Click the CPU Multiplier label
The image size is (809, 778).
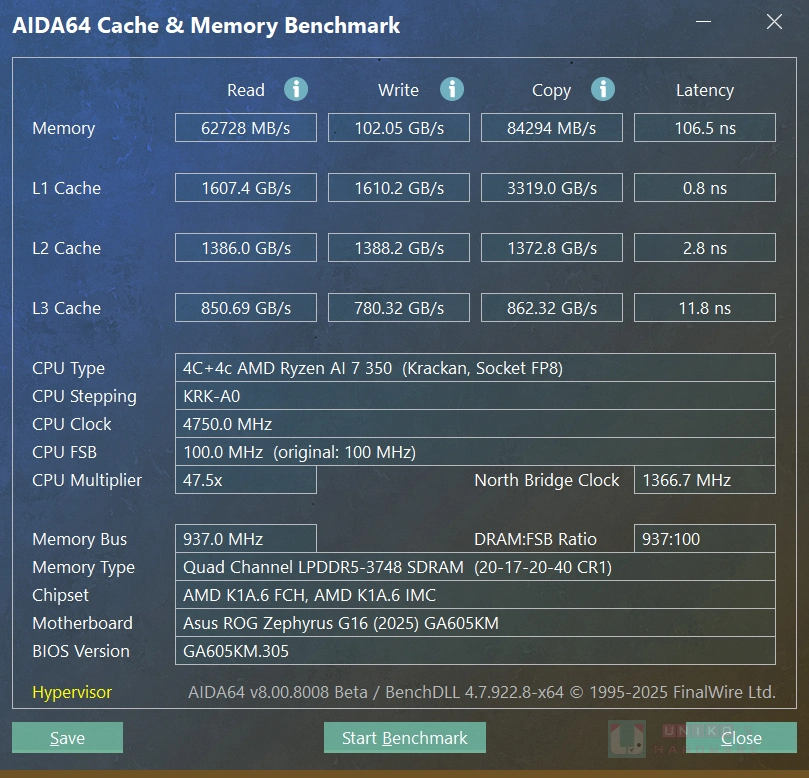[x=87, y=480]
